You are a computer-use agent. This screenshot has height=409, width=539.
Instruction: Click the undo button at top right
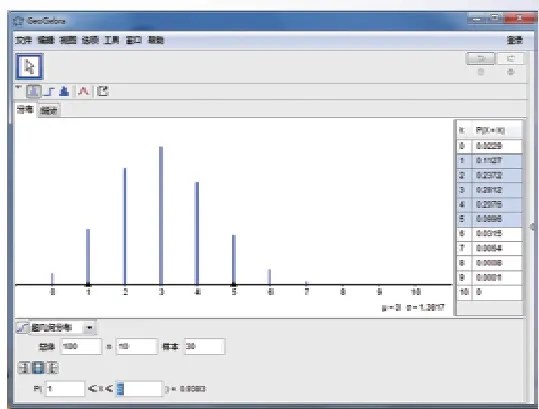pyautogui.click(x=481, y=59)
